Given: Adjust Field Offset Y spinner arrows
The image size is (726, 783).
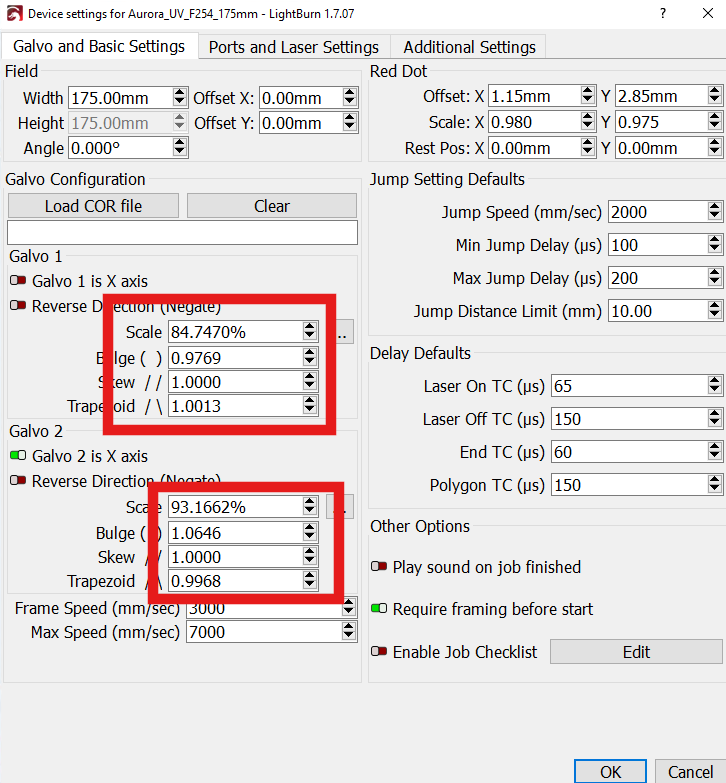Looking at the screenshot, I should (x=350, y=122).
